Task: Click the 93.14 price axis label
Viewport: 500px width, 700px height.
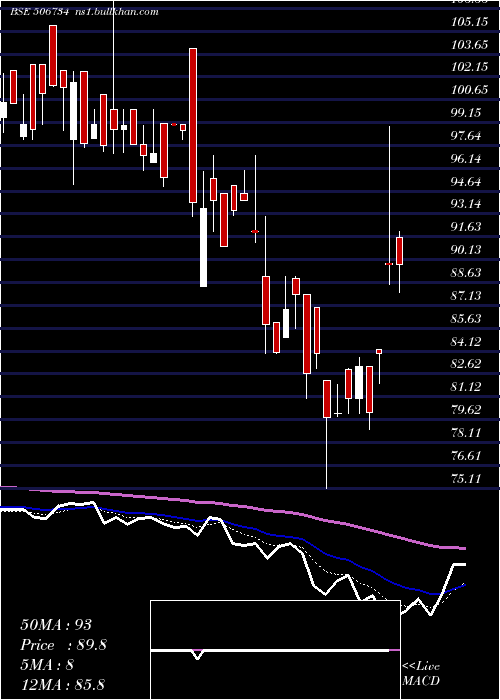Action: coord(467,204)
